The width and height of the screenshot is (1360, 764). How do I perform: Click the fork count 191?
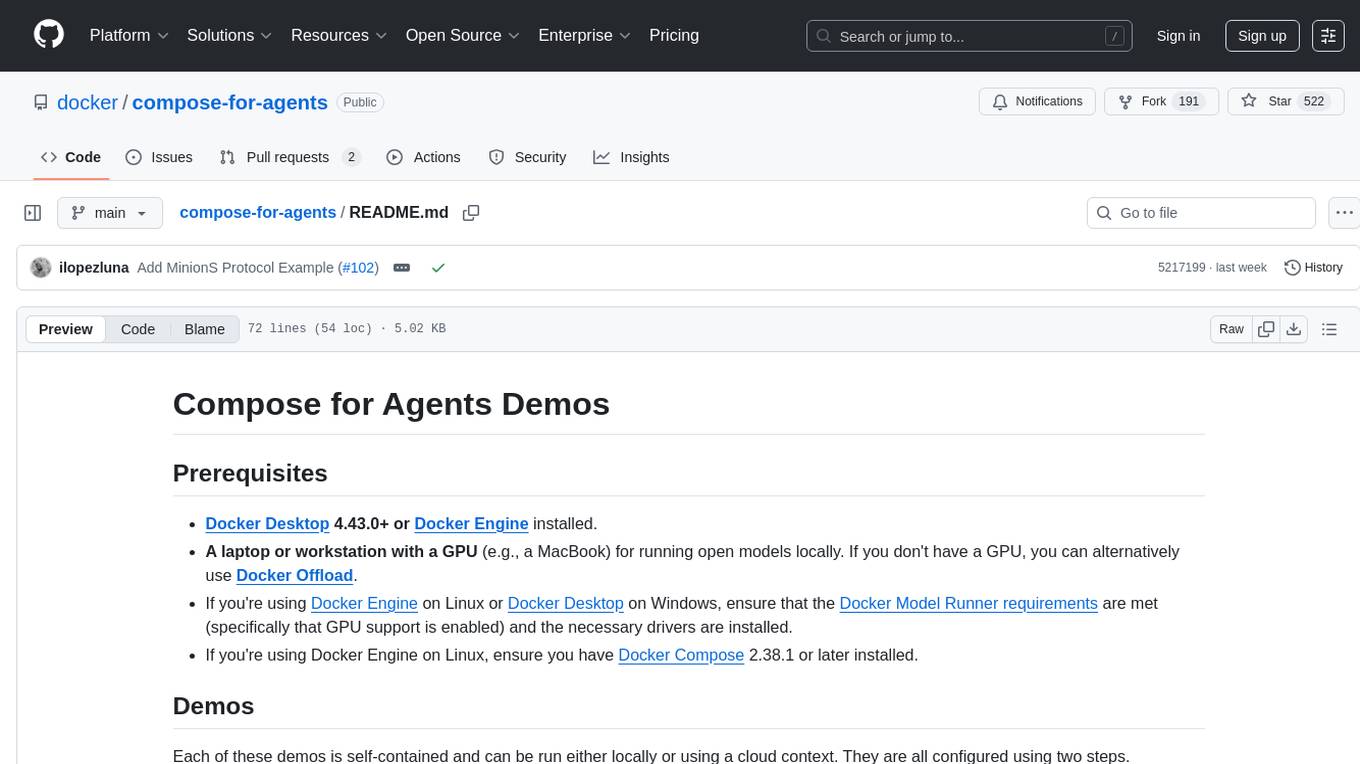click(1188, 102)
